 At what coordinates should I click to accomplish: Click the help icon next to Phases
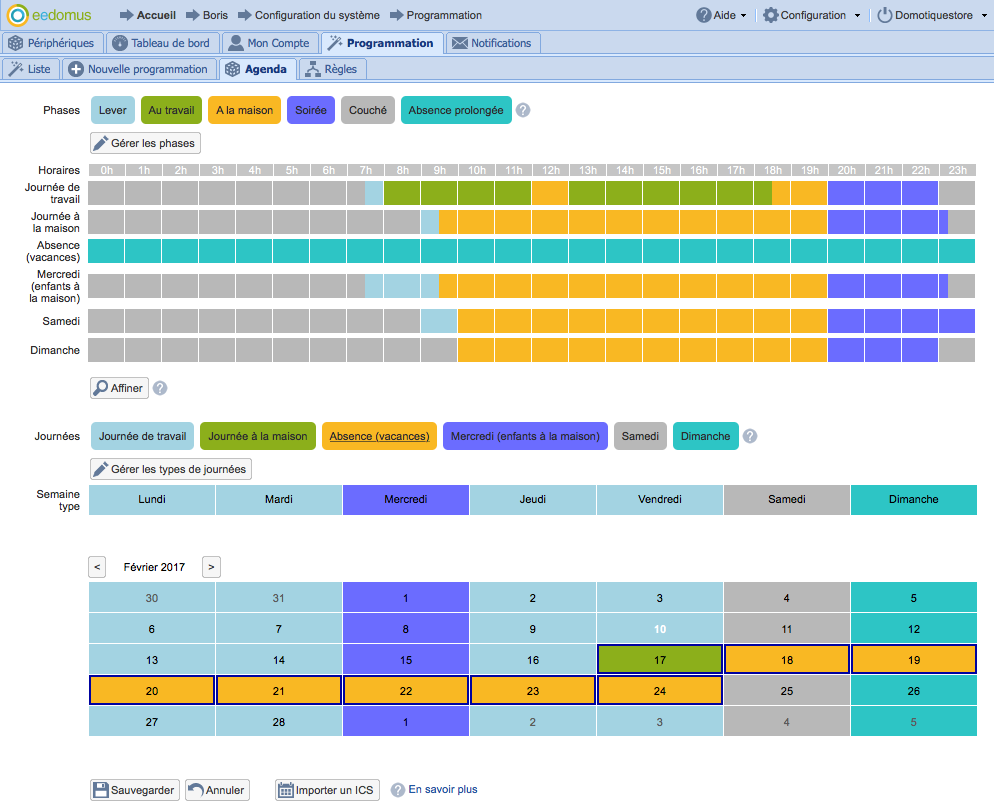[x=523, y=110]
